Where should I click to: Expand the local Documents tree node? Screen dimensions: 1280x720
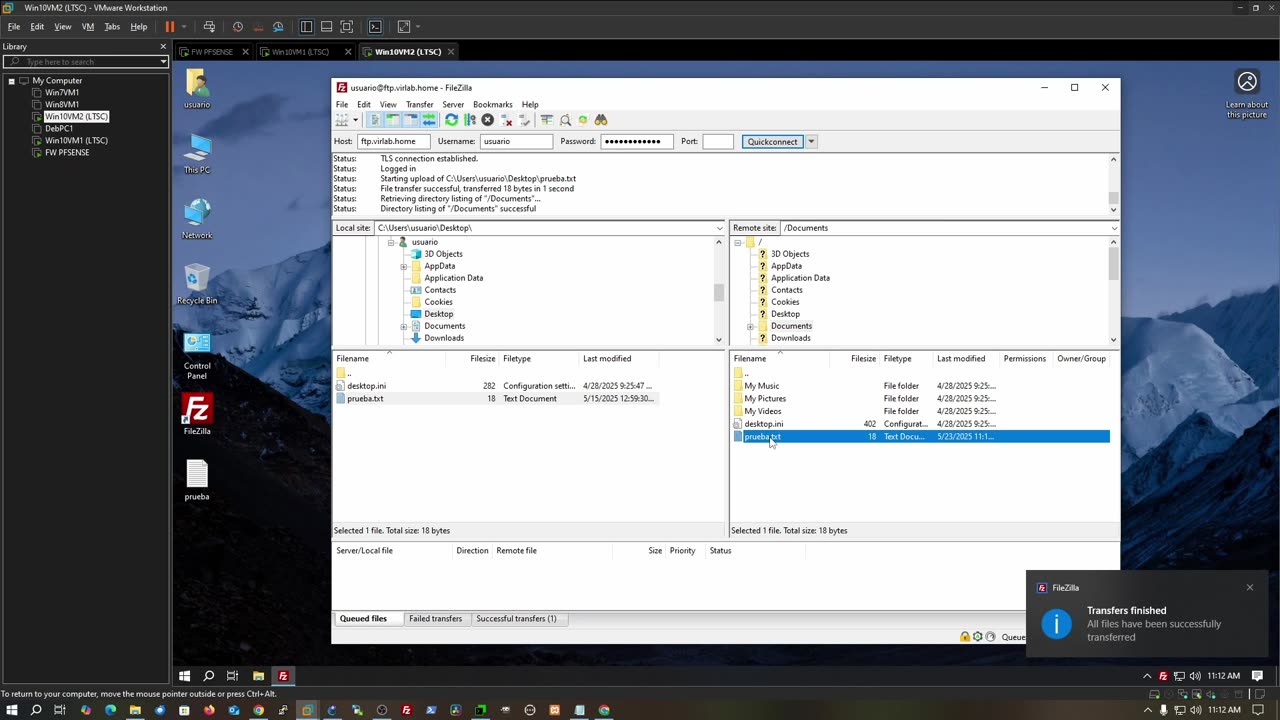(x=403, y=326)
